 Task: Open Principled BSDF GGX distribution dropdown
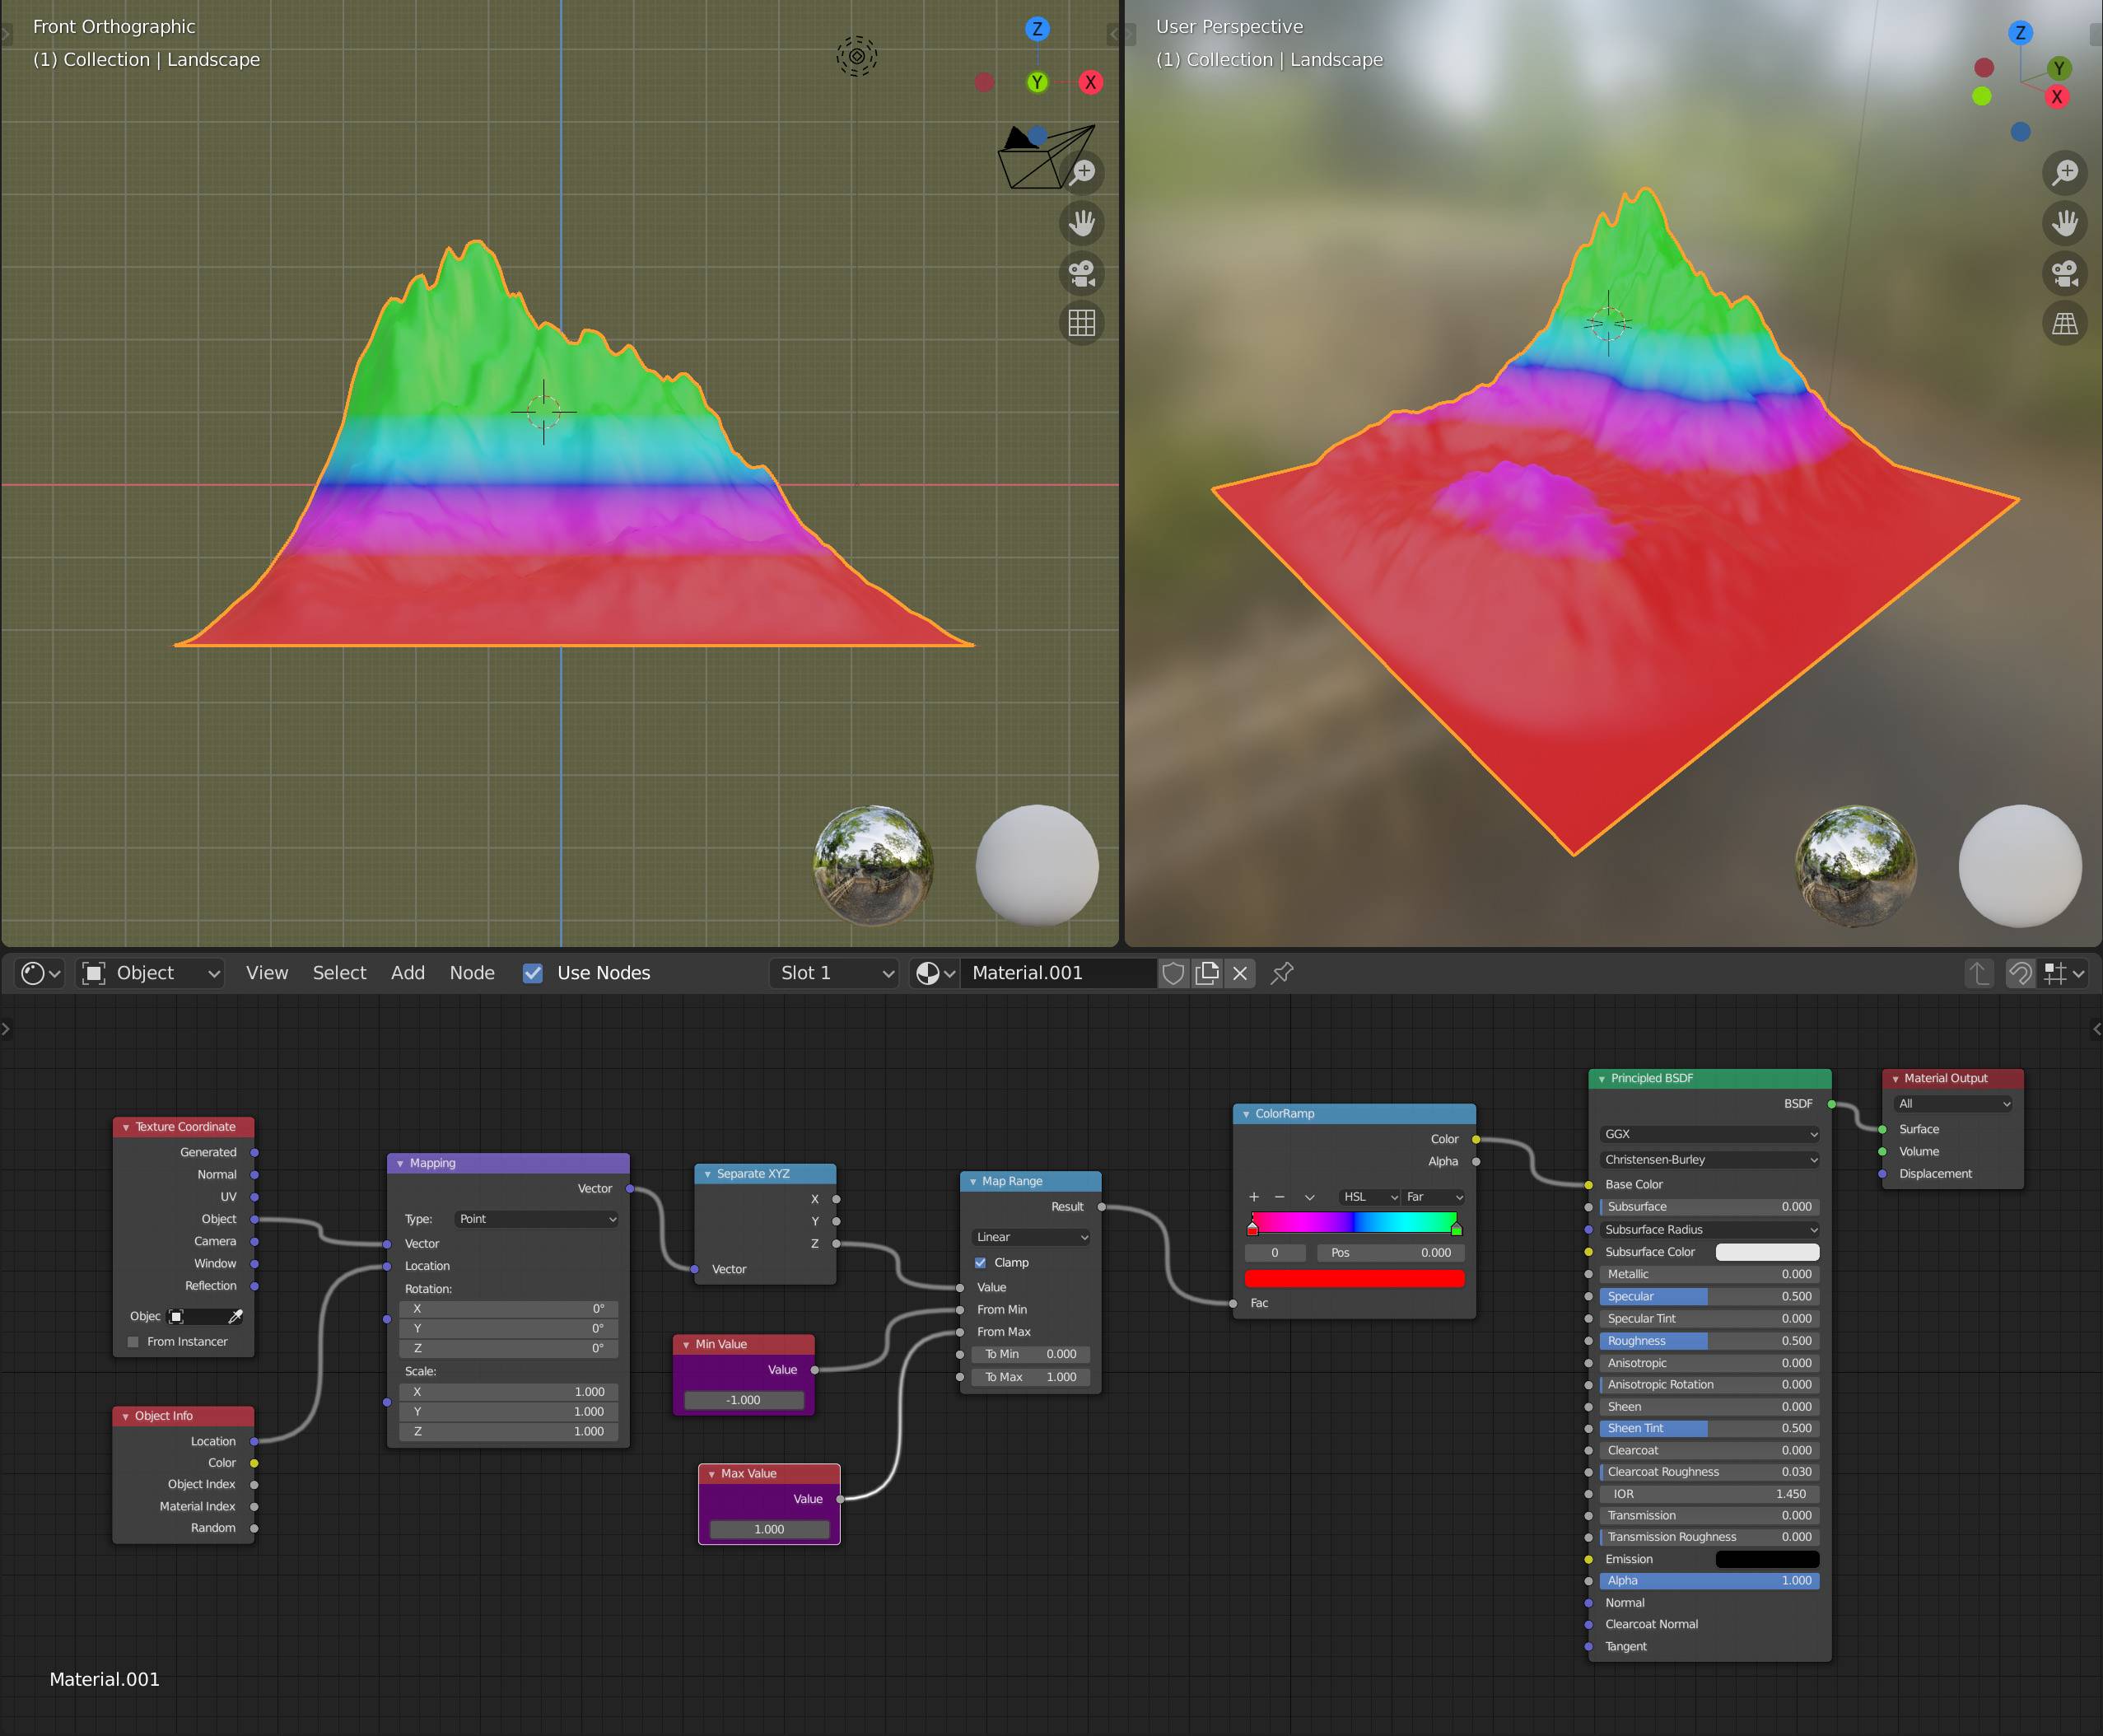(1710, 1134)
